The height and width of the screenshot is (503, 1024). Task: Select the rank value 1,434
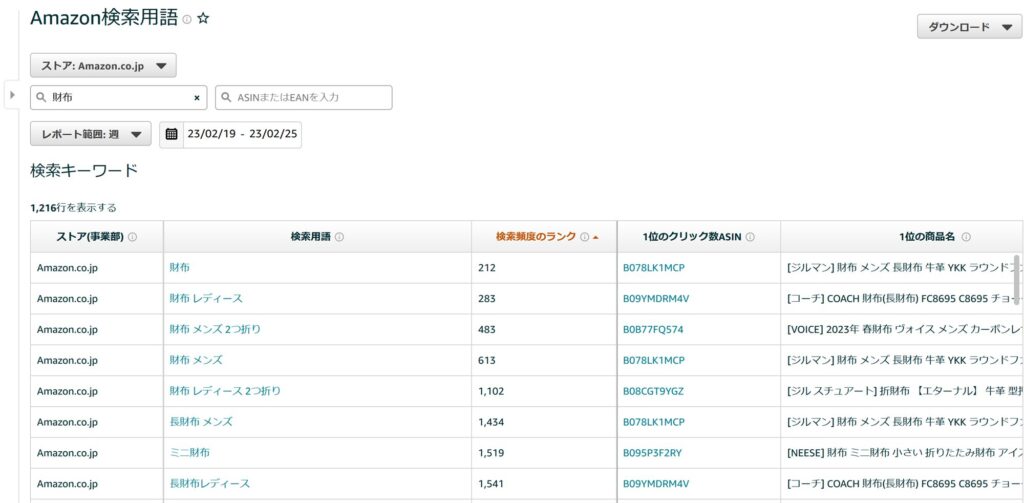[491, 422]
